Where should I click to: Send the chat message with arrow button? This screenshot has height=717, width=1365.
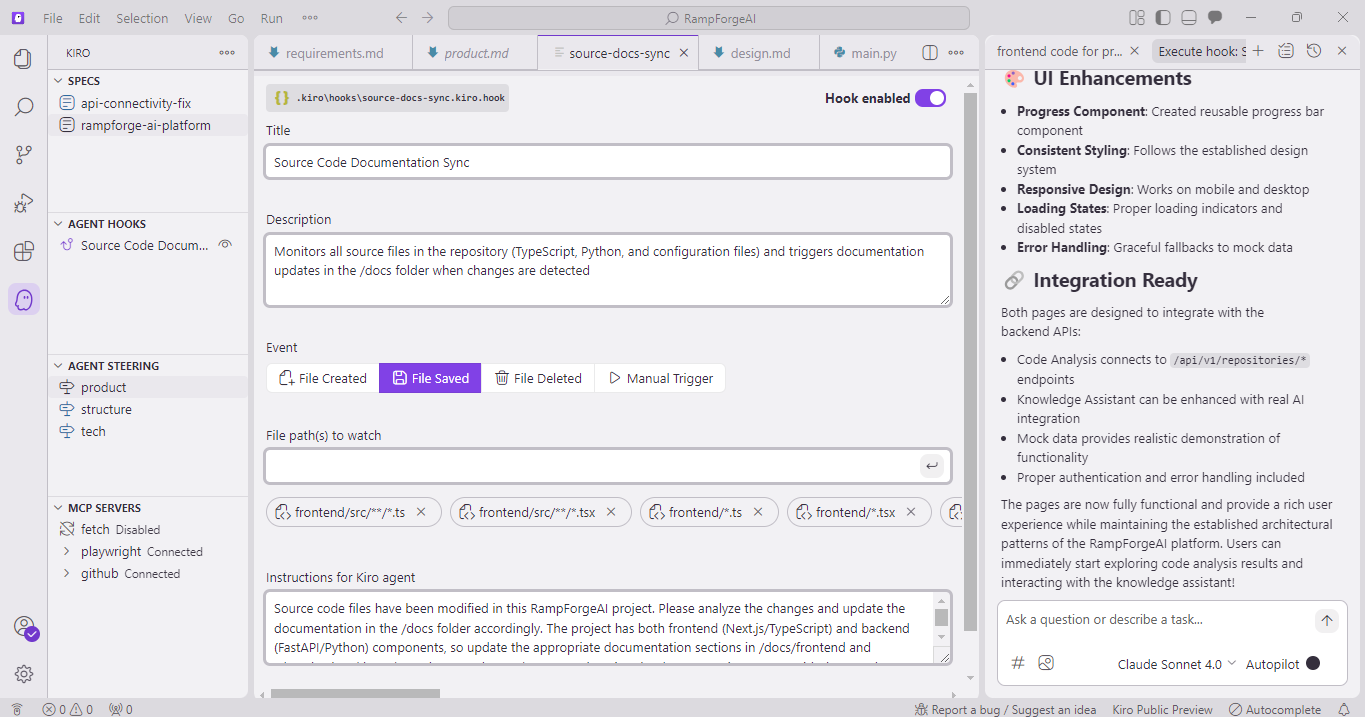1326,621
